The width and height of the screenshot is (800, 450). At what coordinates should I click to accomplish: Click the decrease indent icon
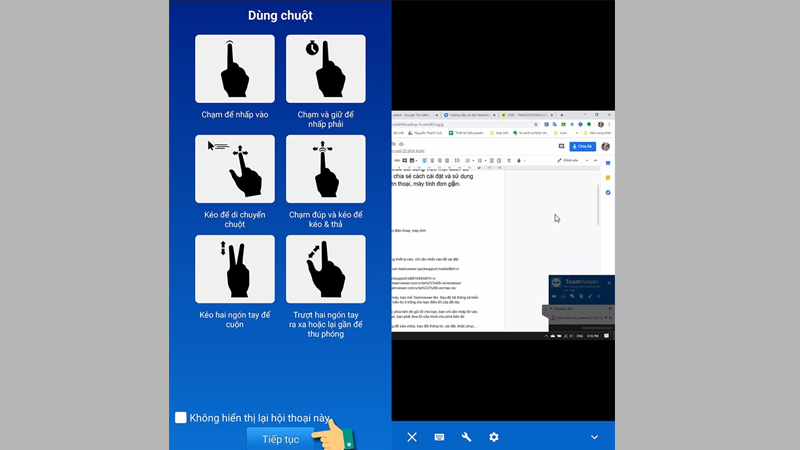492,160
